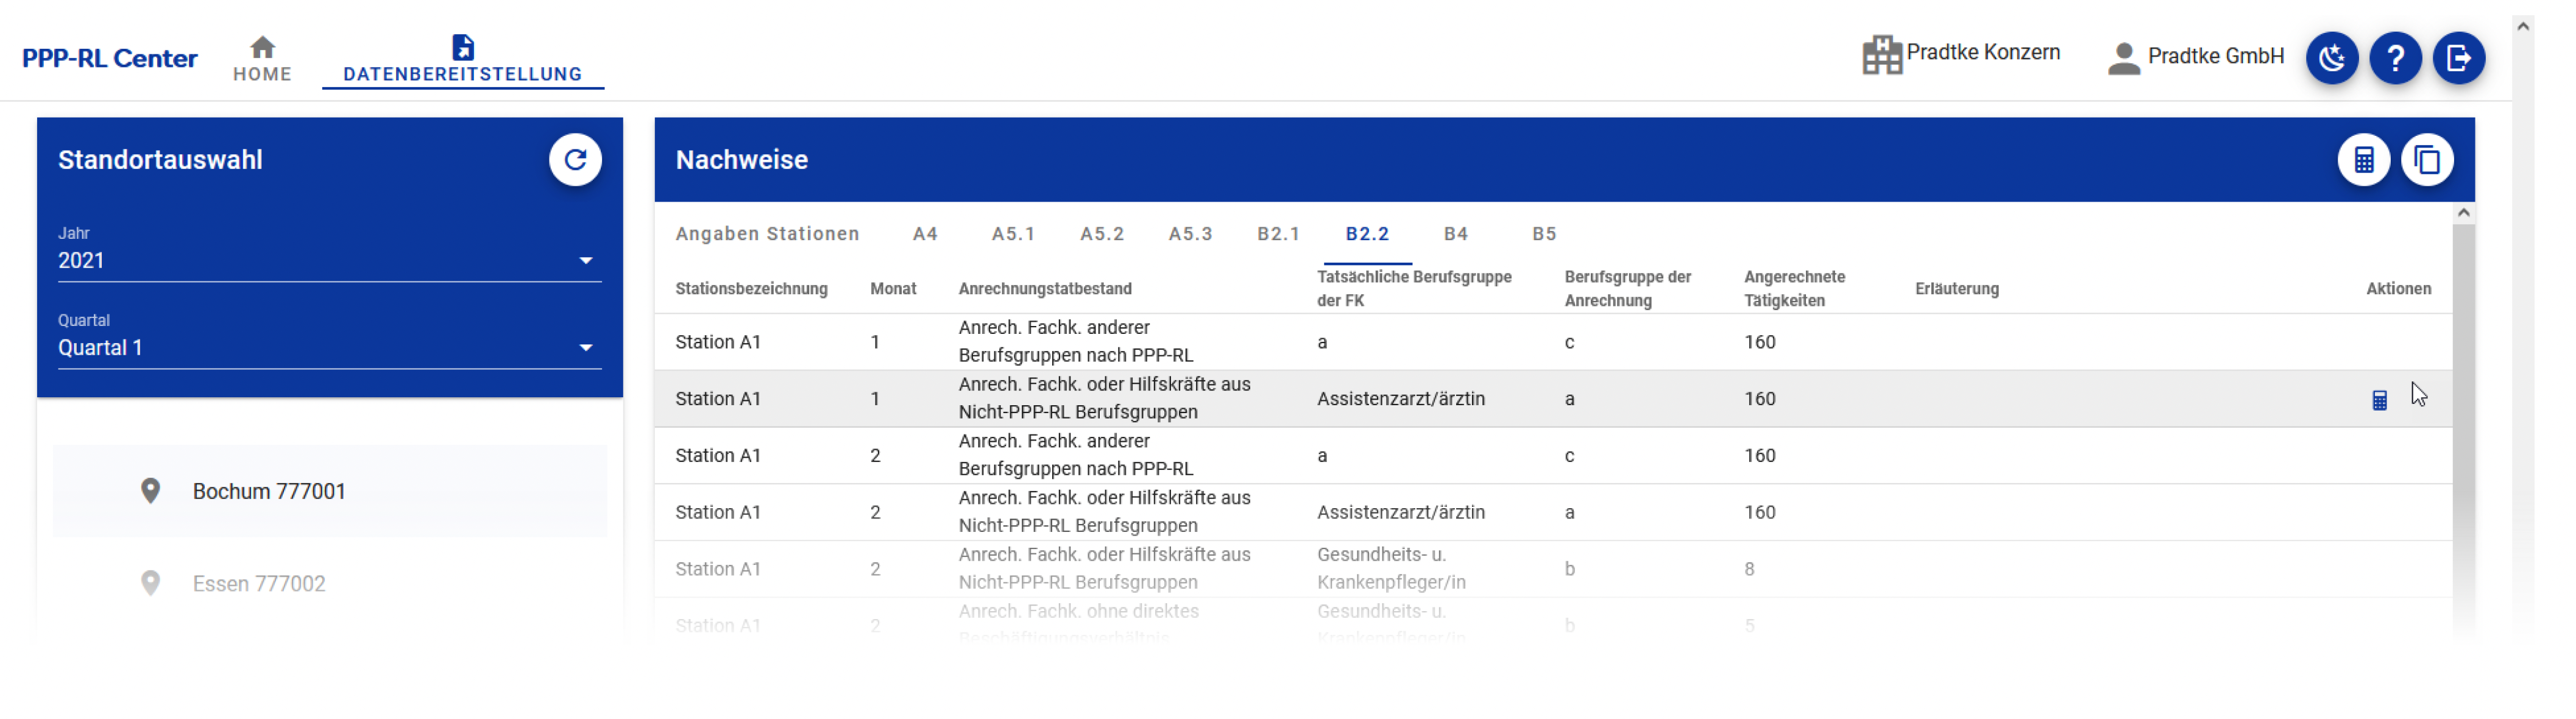Click the PPP-RL Center logo

click(110, 59)
